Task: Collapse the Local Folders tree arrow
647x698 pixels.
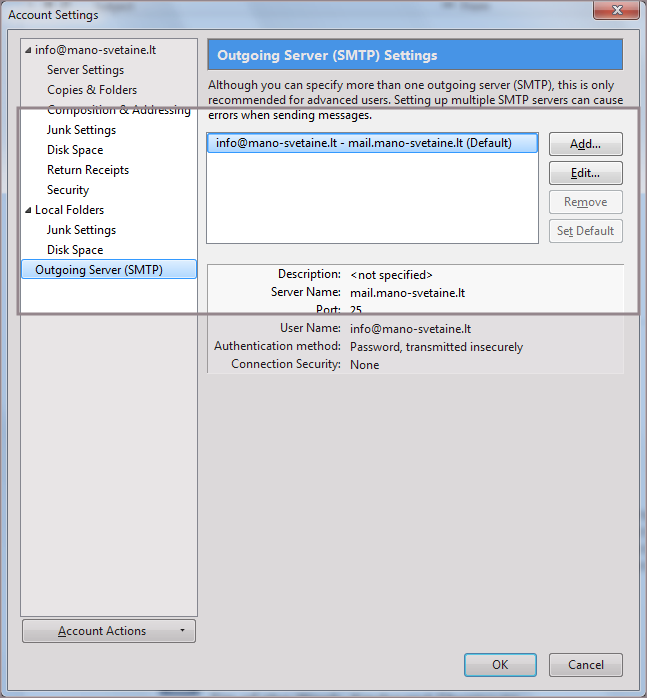Action: pos(28,210)
